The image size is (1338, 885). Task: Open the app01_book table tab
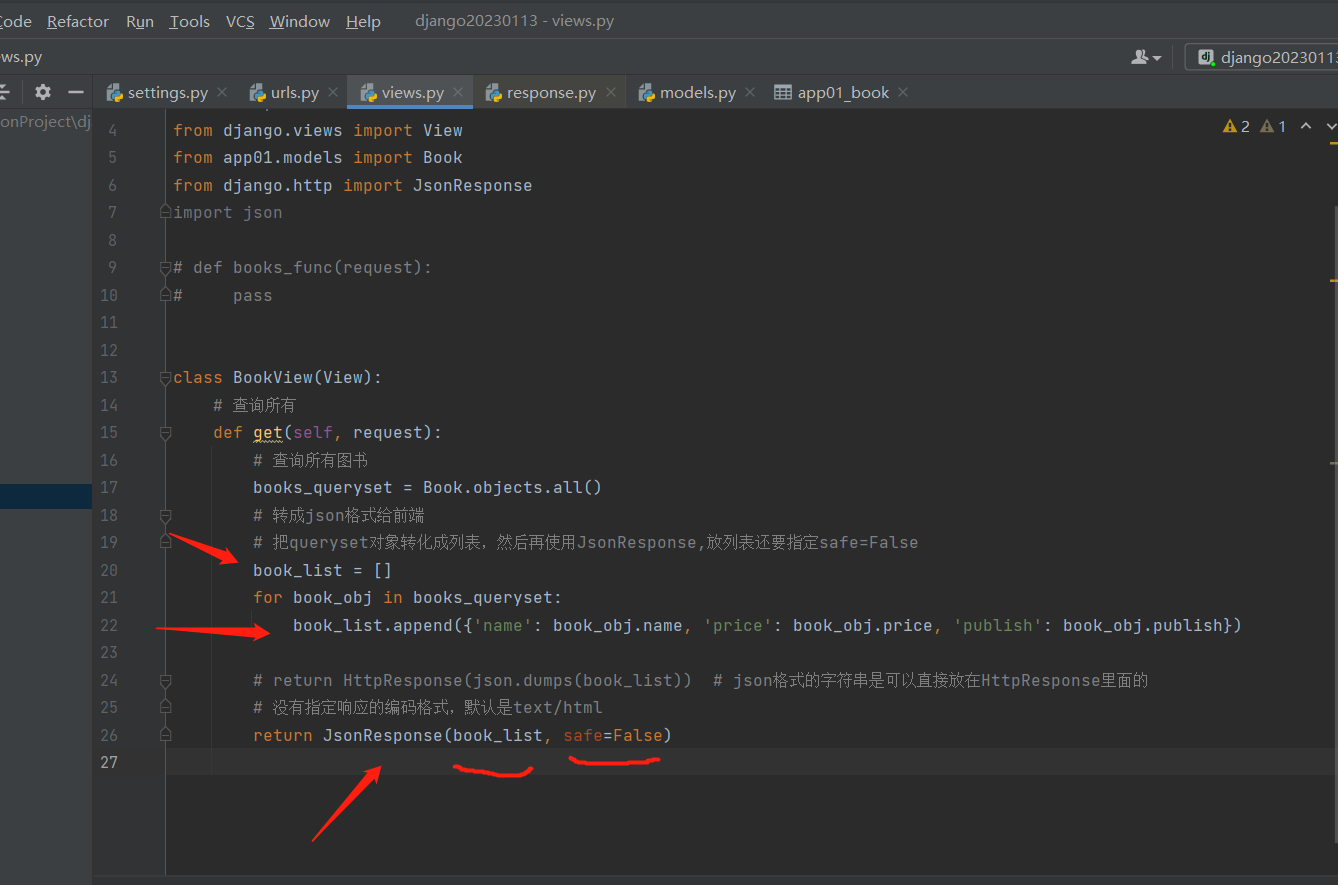[842, 92]
